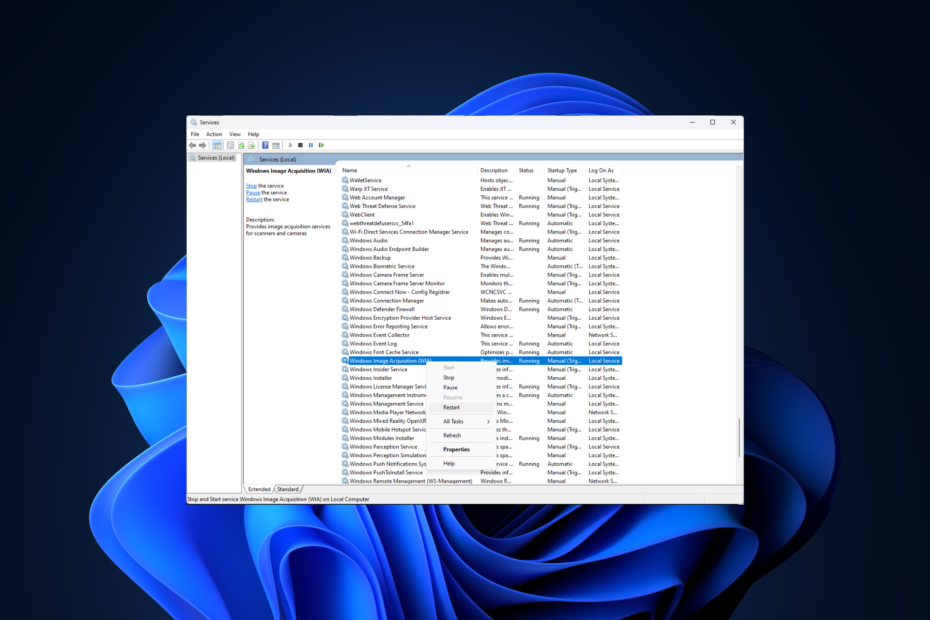Click the Forward arrow in Services toolbar
This screenshot has width=930, height=620.
(203, 145)
